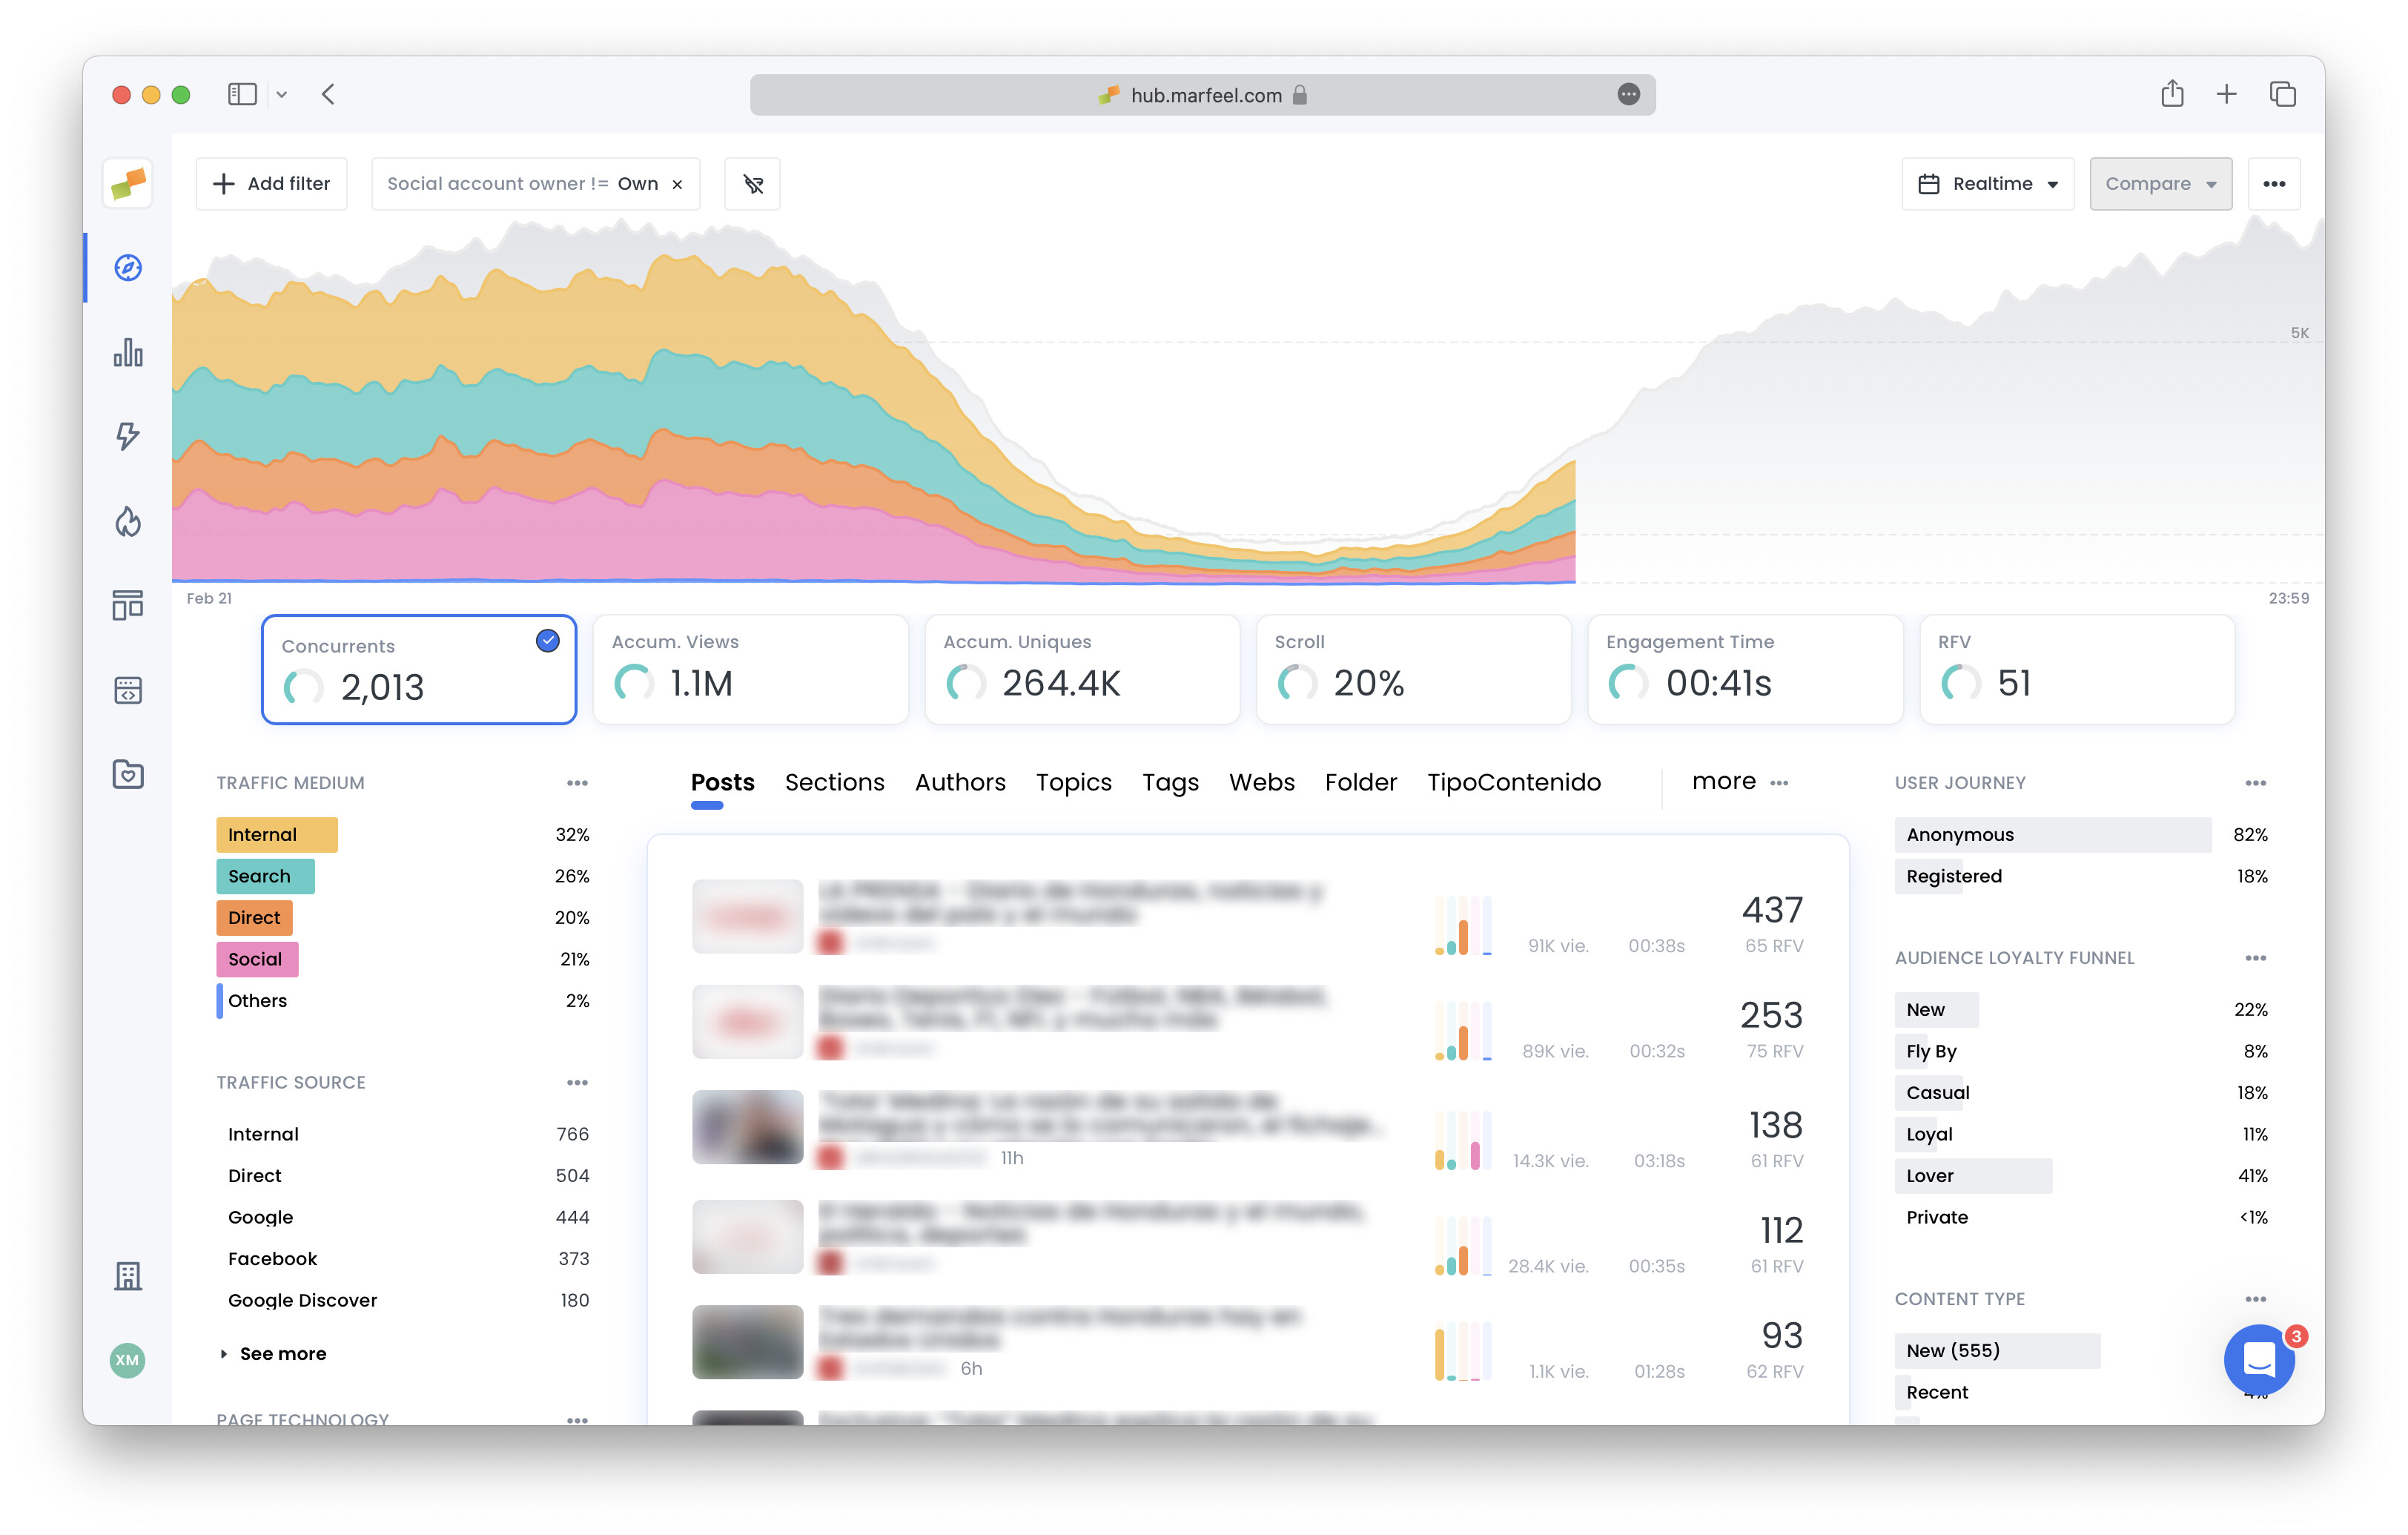Open the Compare dropdown
Viewport: 2408px width, 1535px height.
(2160, 183)
